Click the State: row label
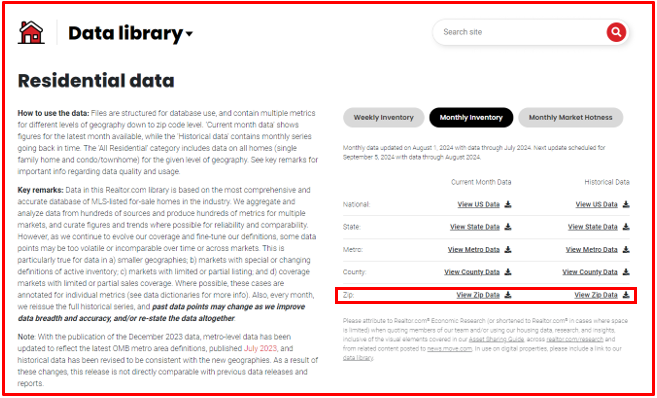 352,227
